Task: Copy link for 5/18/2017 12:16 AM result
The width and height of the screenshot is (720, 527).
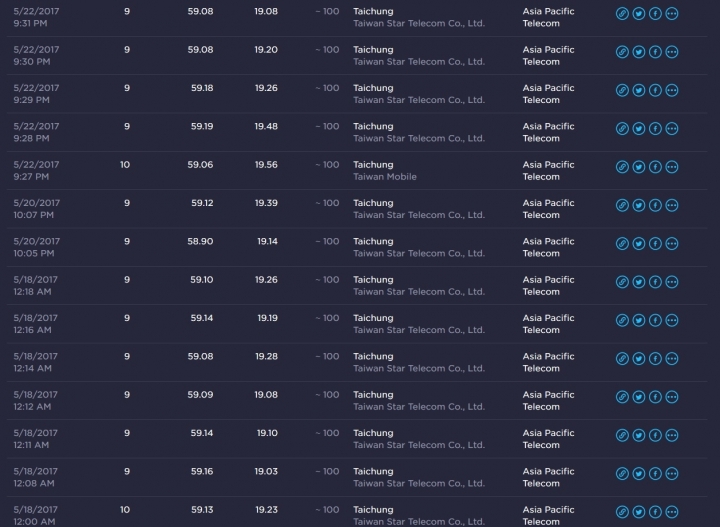Action: [x=622, y=320]
